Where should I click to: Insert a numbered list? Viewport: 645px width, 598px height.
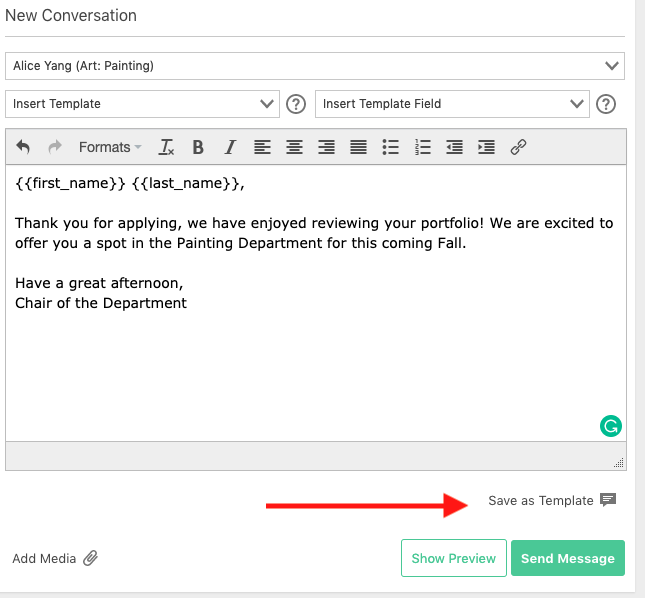click(422, 147)
